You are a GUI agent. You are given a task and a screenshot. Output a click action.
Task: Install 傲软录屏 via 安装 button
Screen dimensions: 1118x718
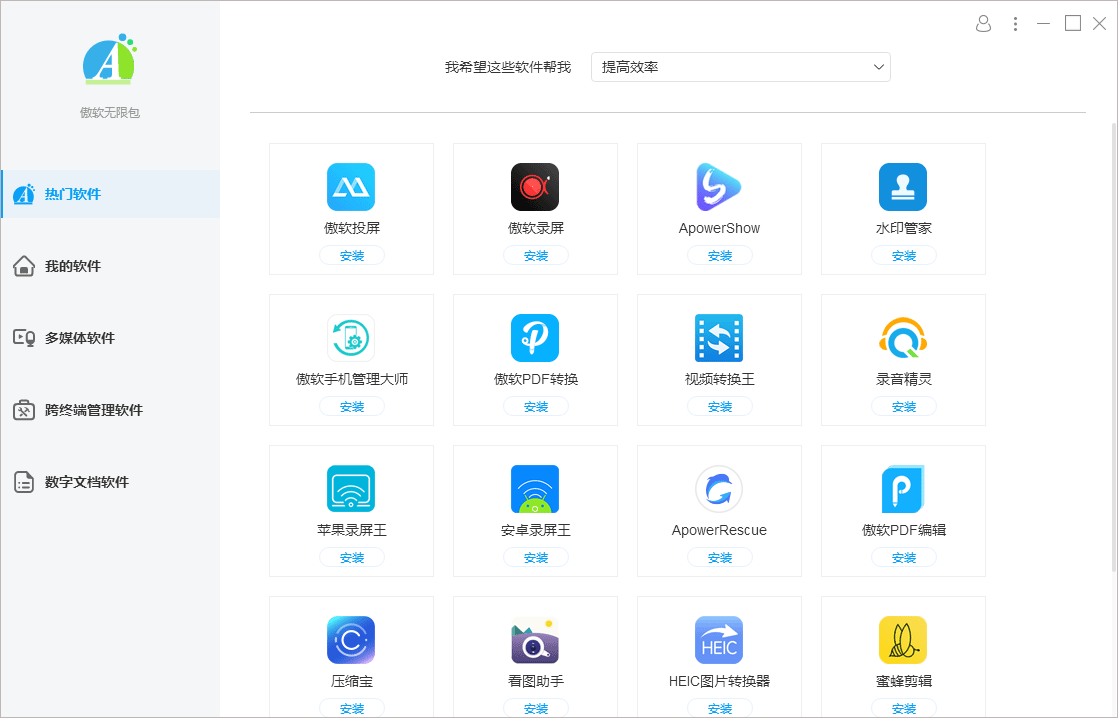coord(535,255)
